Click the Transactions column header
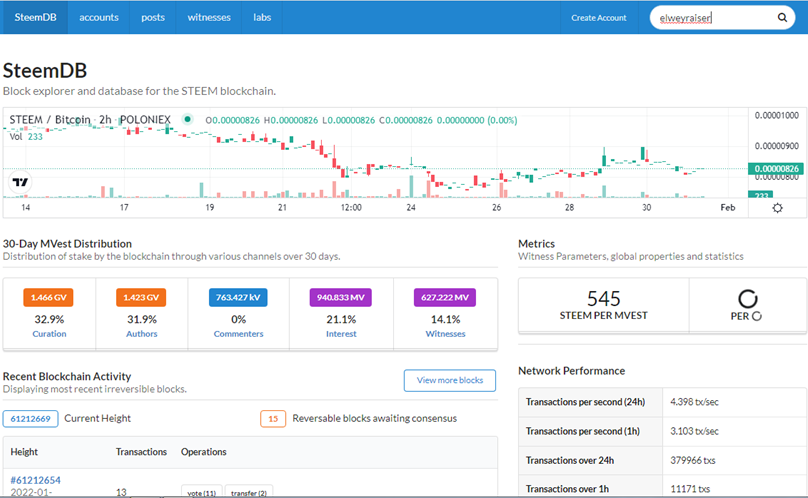Screen dimensions: 808x498 [x=141, y=452]
